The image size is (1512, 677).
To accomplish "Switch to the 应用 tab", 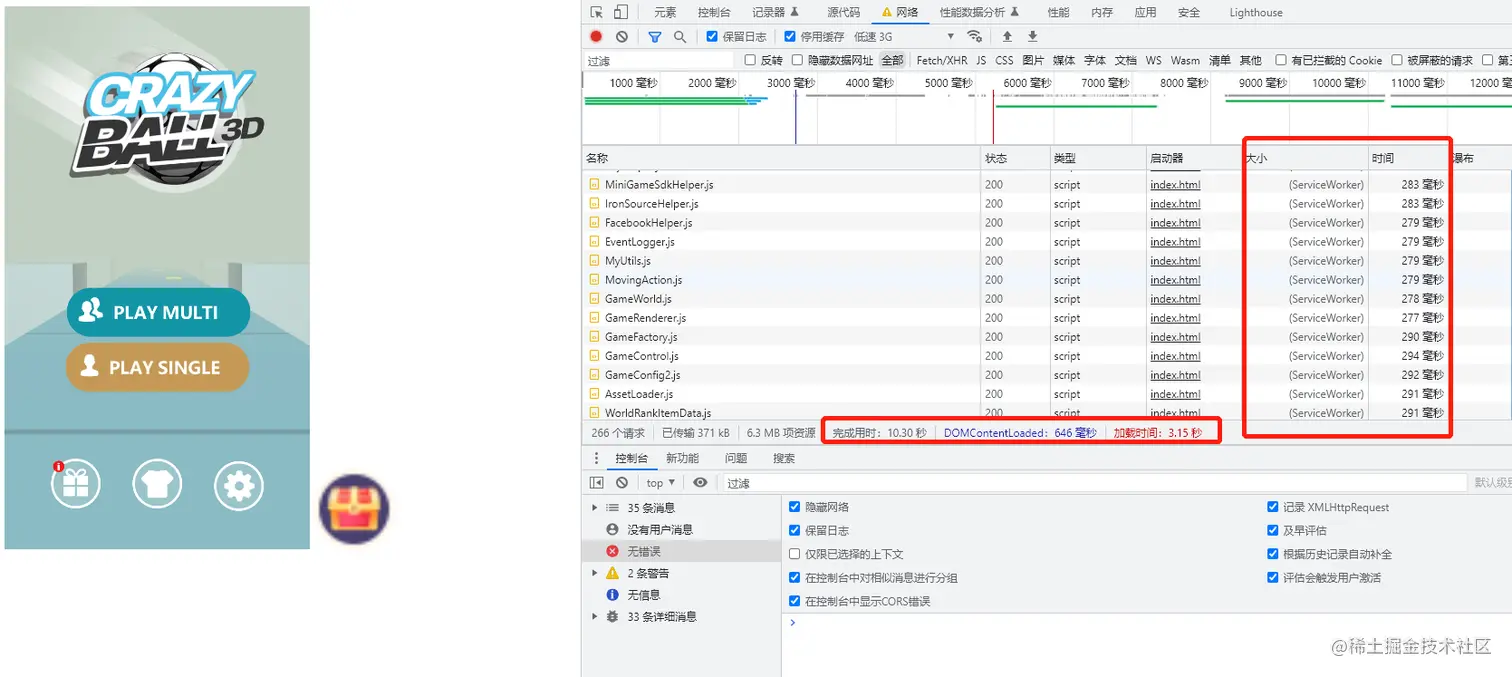I will pyautogui.click(x=1145, y=12).
